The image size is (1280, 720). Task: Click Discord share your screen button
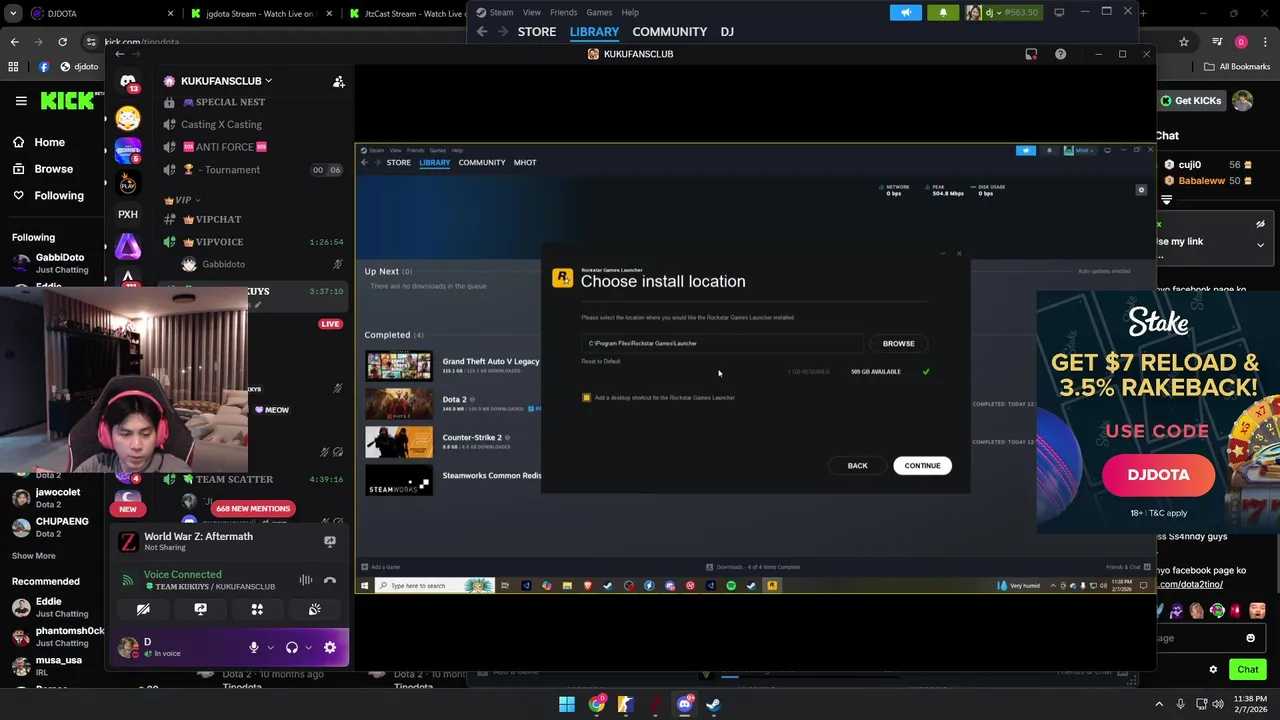[200, 609]
